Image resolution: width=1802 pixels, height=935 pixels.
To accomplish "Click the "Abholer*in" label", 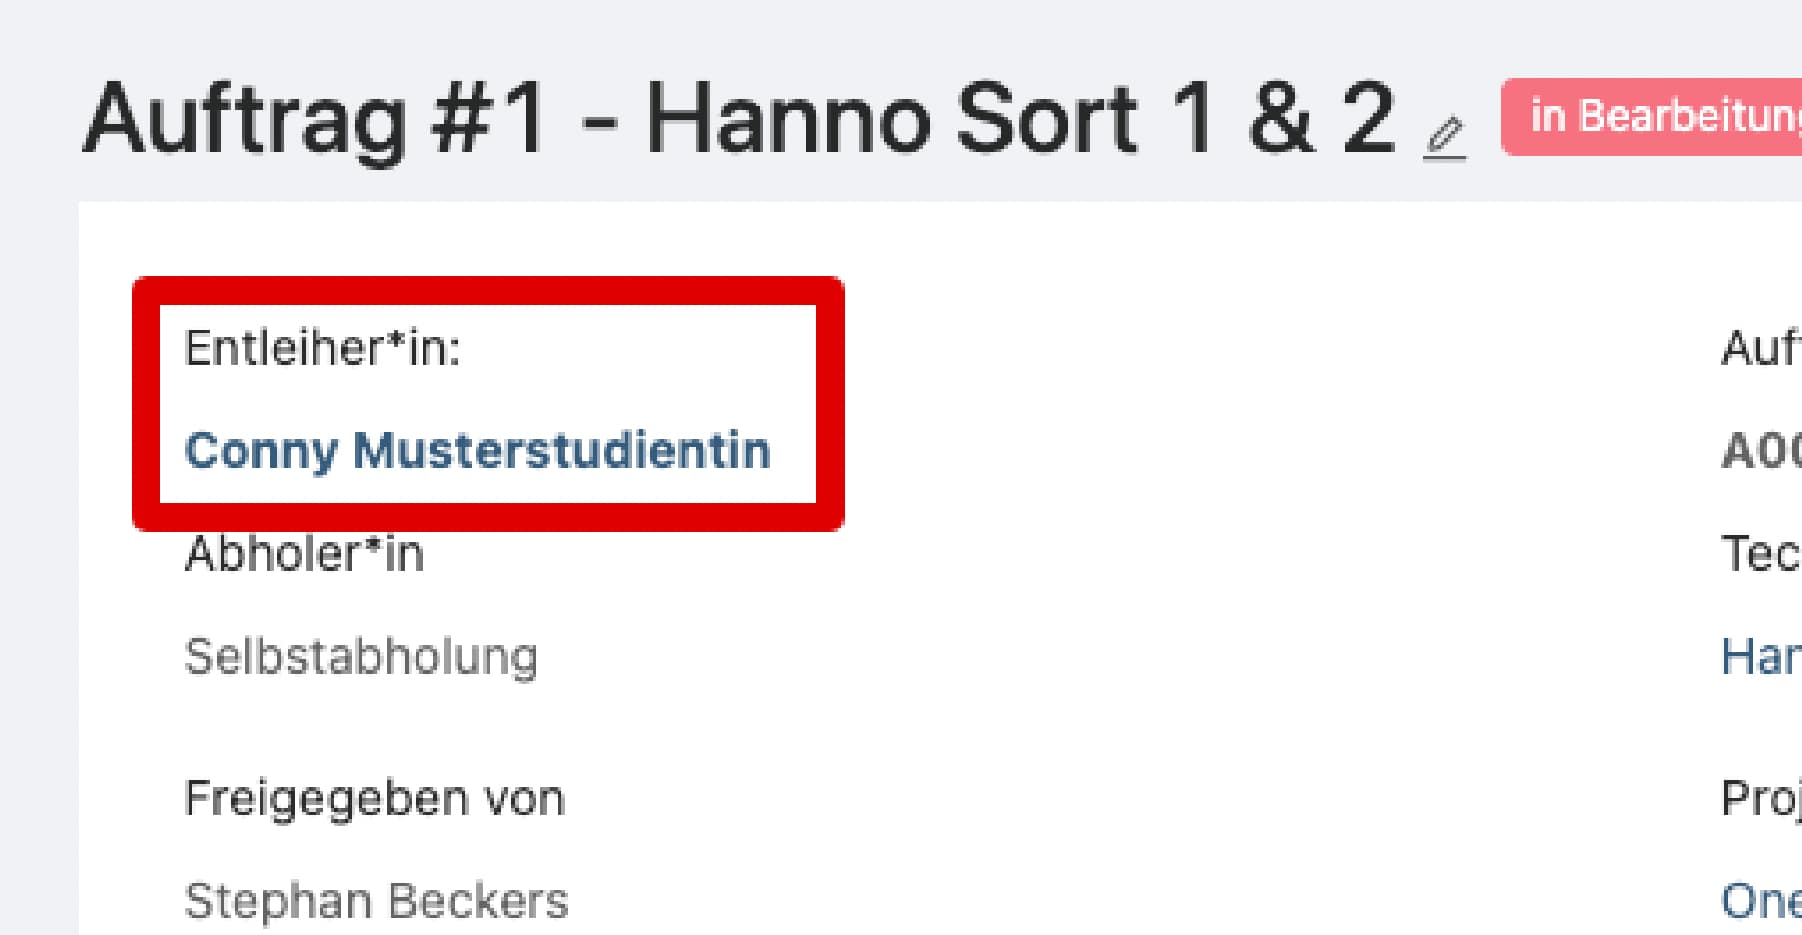I will pyautogui.click(x=304, y=554).
